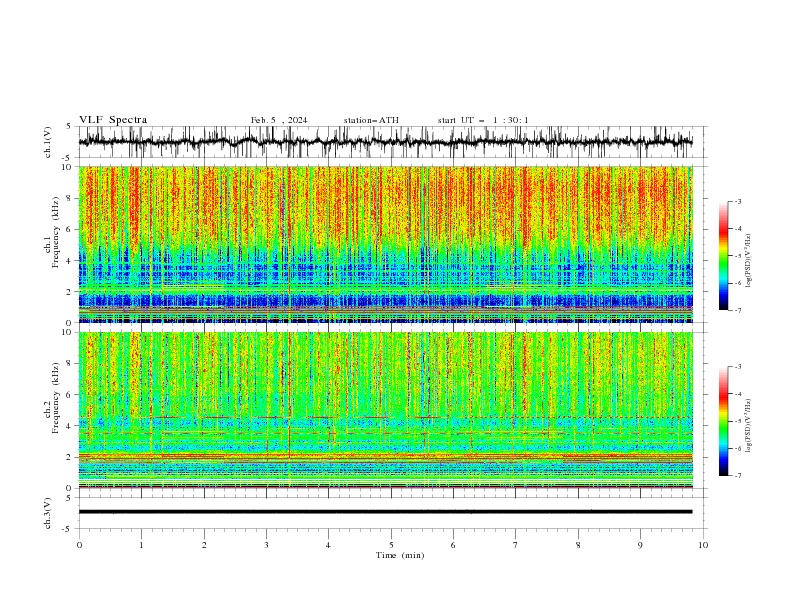792x612 pixels.
Task: Click the ch.2 spectrogram "2" kHz tick label
Action: (70, 457)
